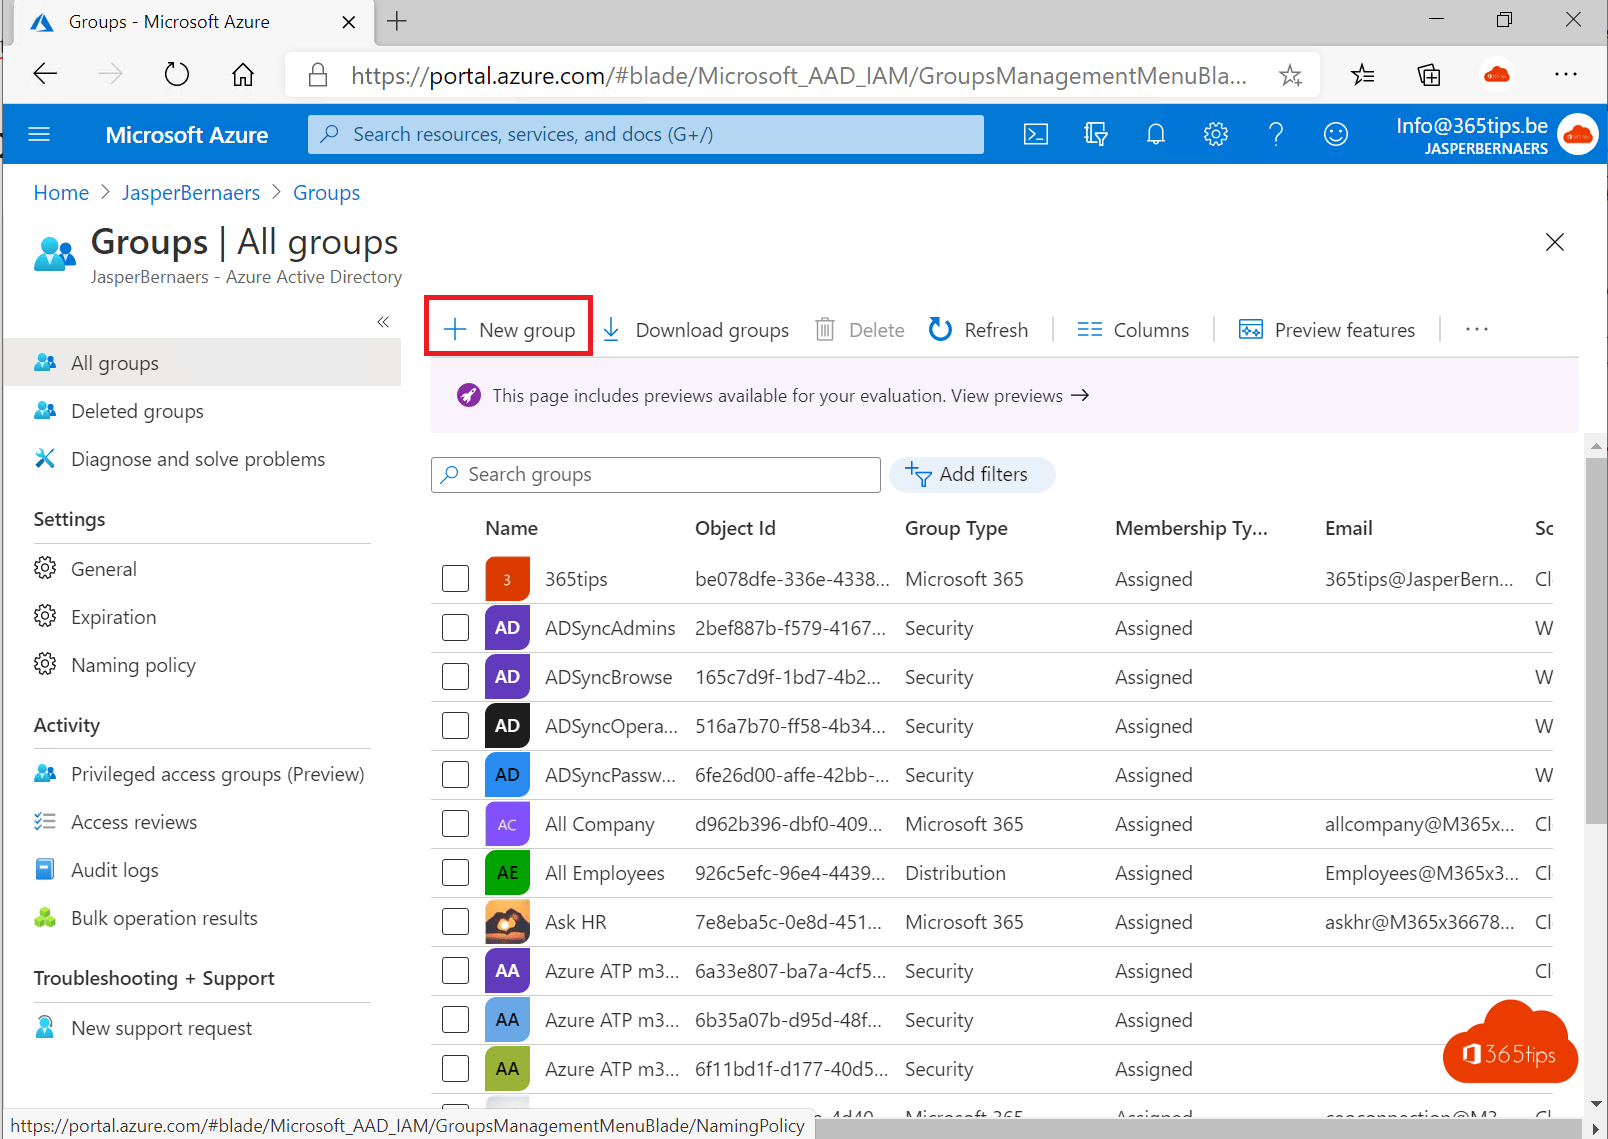This screenshot has height=1139, width=1608.
Task: Send feedback via the smiley icon
Action: pos(1336,133)
